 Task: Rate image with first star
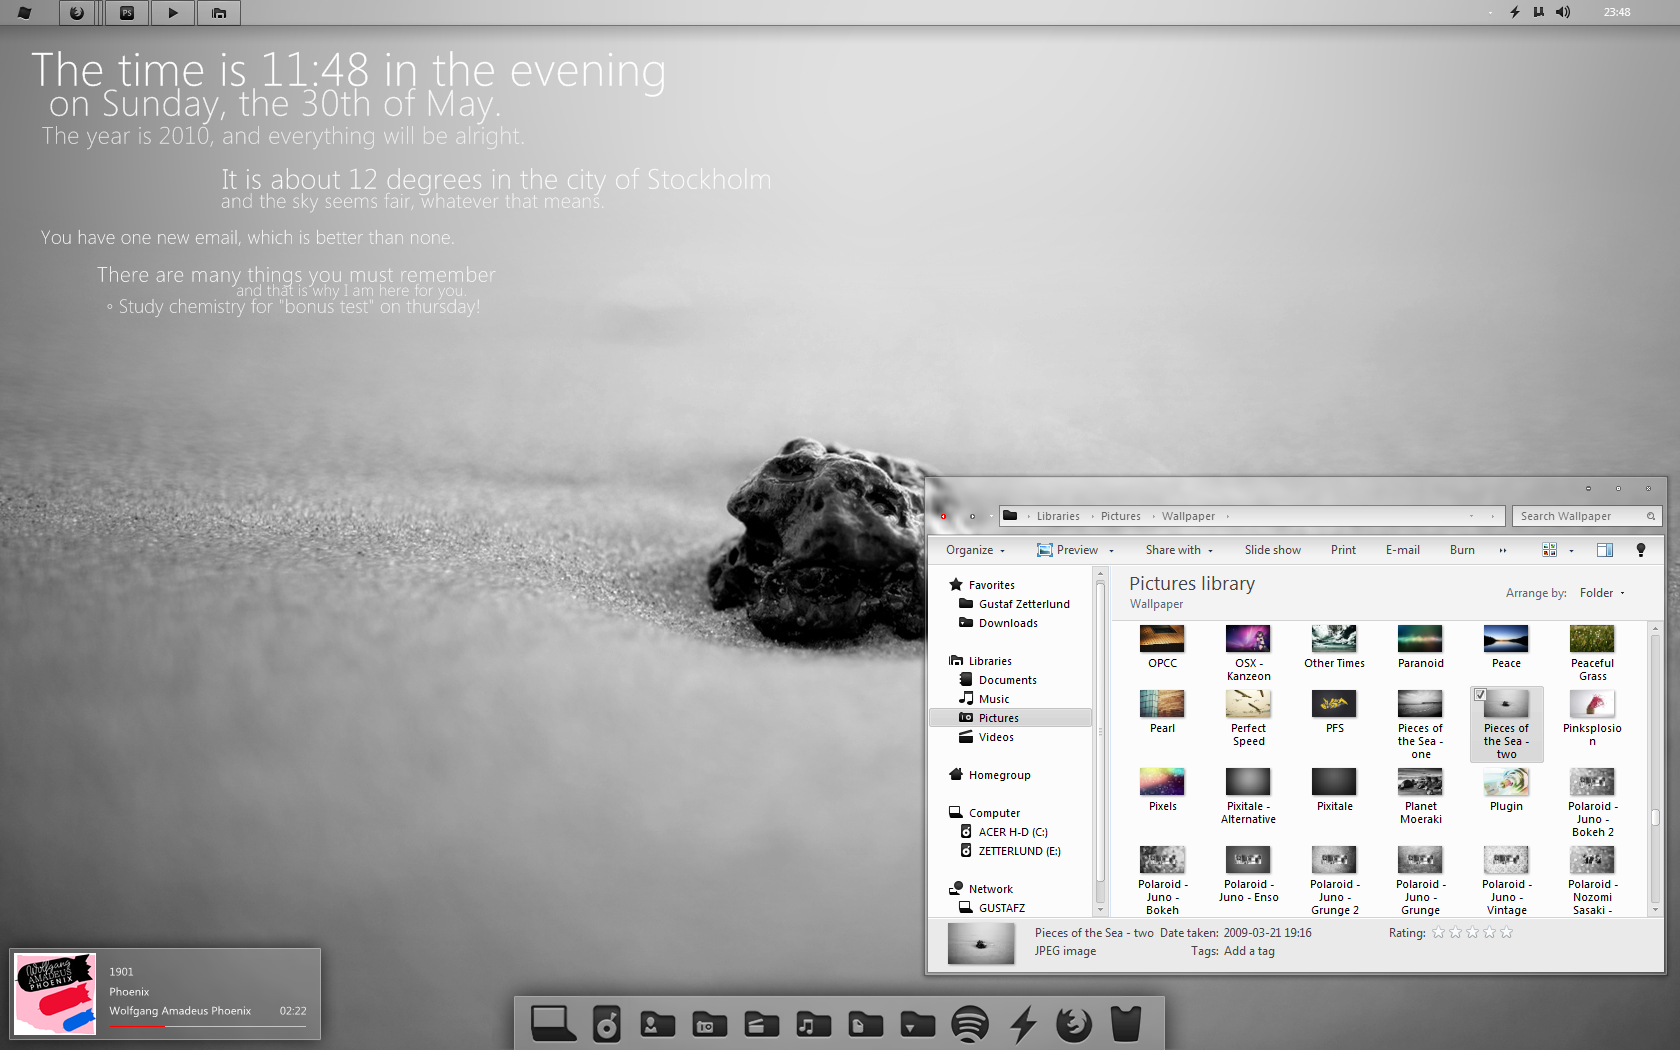tap(1438, 932)
